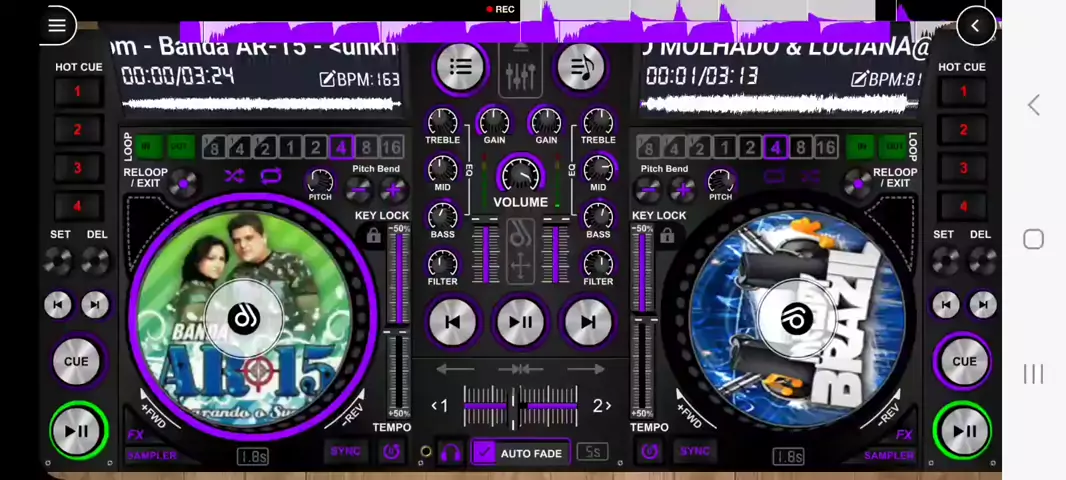Collapse panel with top-right back chevron
The height and width of the screenshot is (480, 1066).
point(975,26)
